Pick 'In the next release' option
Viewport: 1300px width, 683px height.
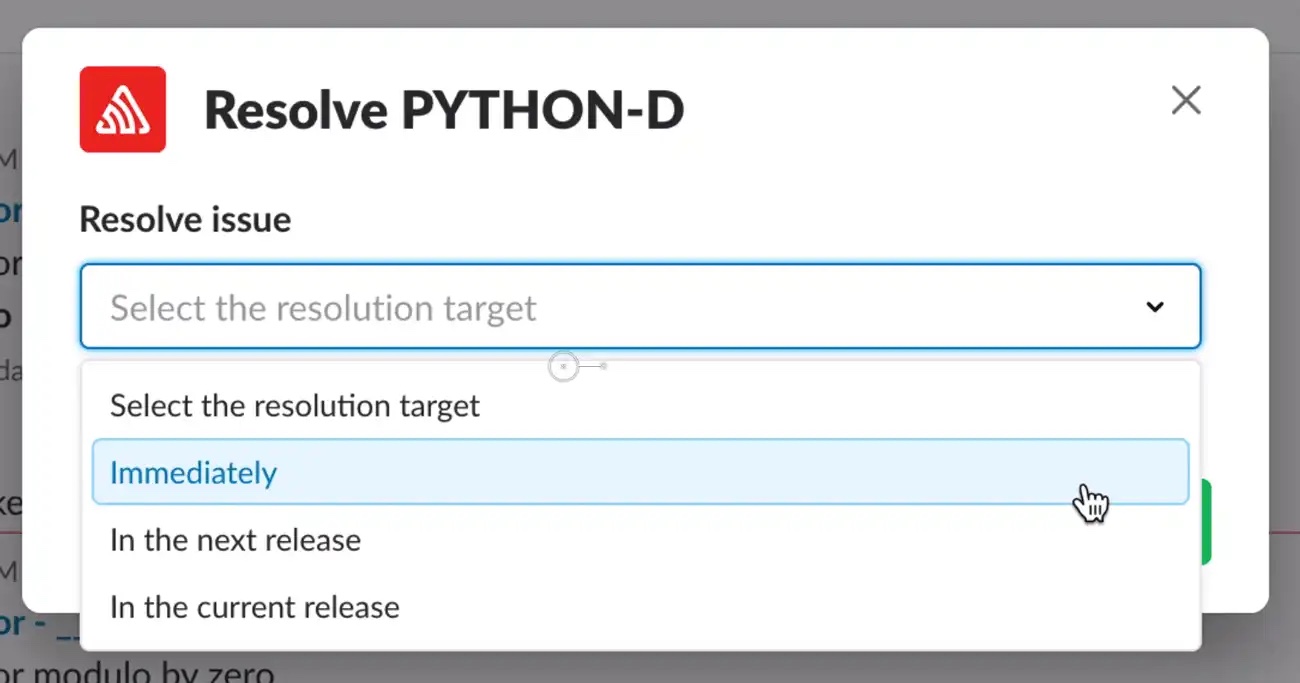(x=235, y=540)
